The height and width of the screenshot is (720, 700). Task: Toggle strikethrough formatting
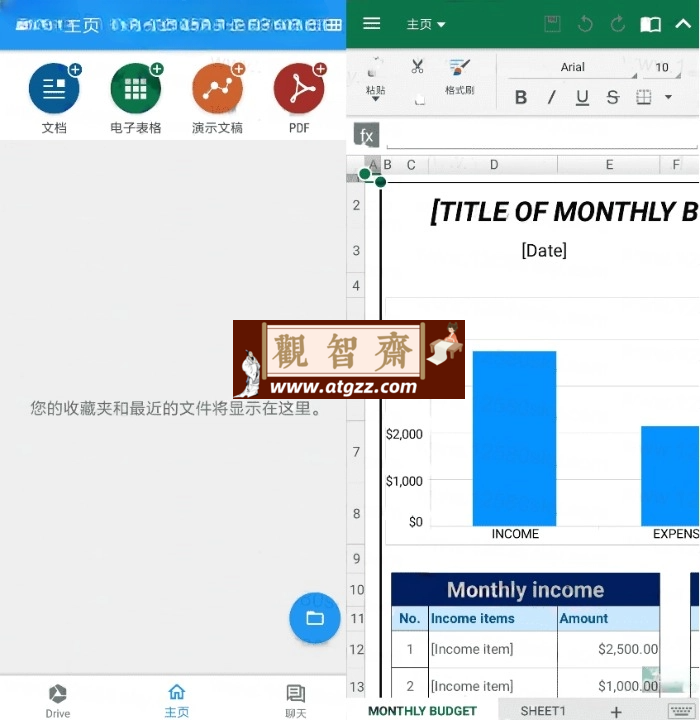613,97
